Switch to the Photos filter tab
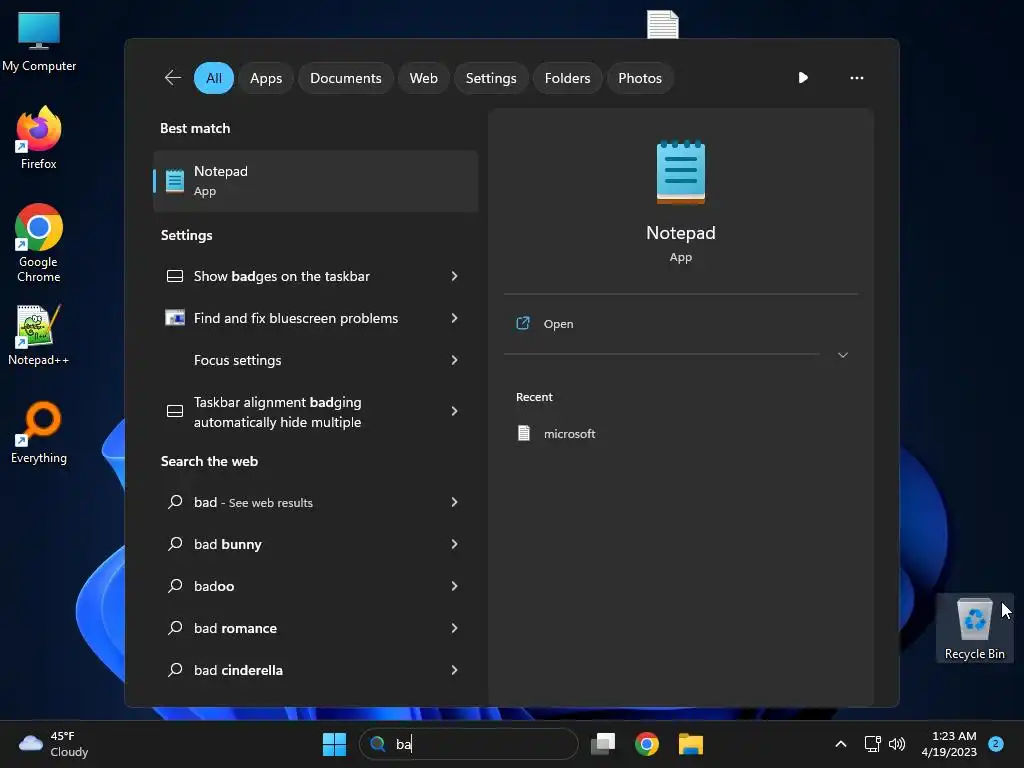Image resolution: width=1024 pixels, height=768 pixels. coord(639,78)
